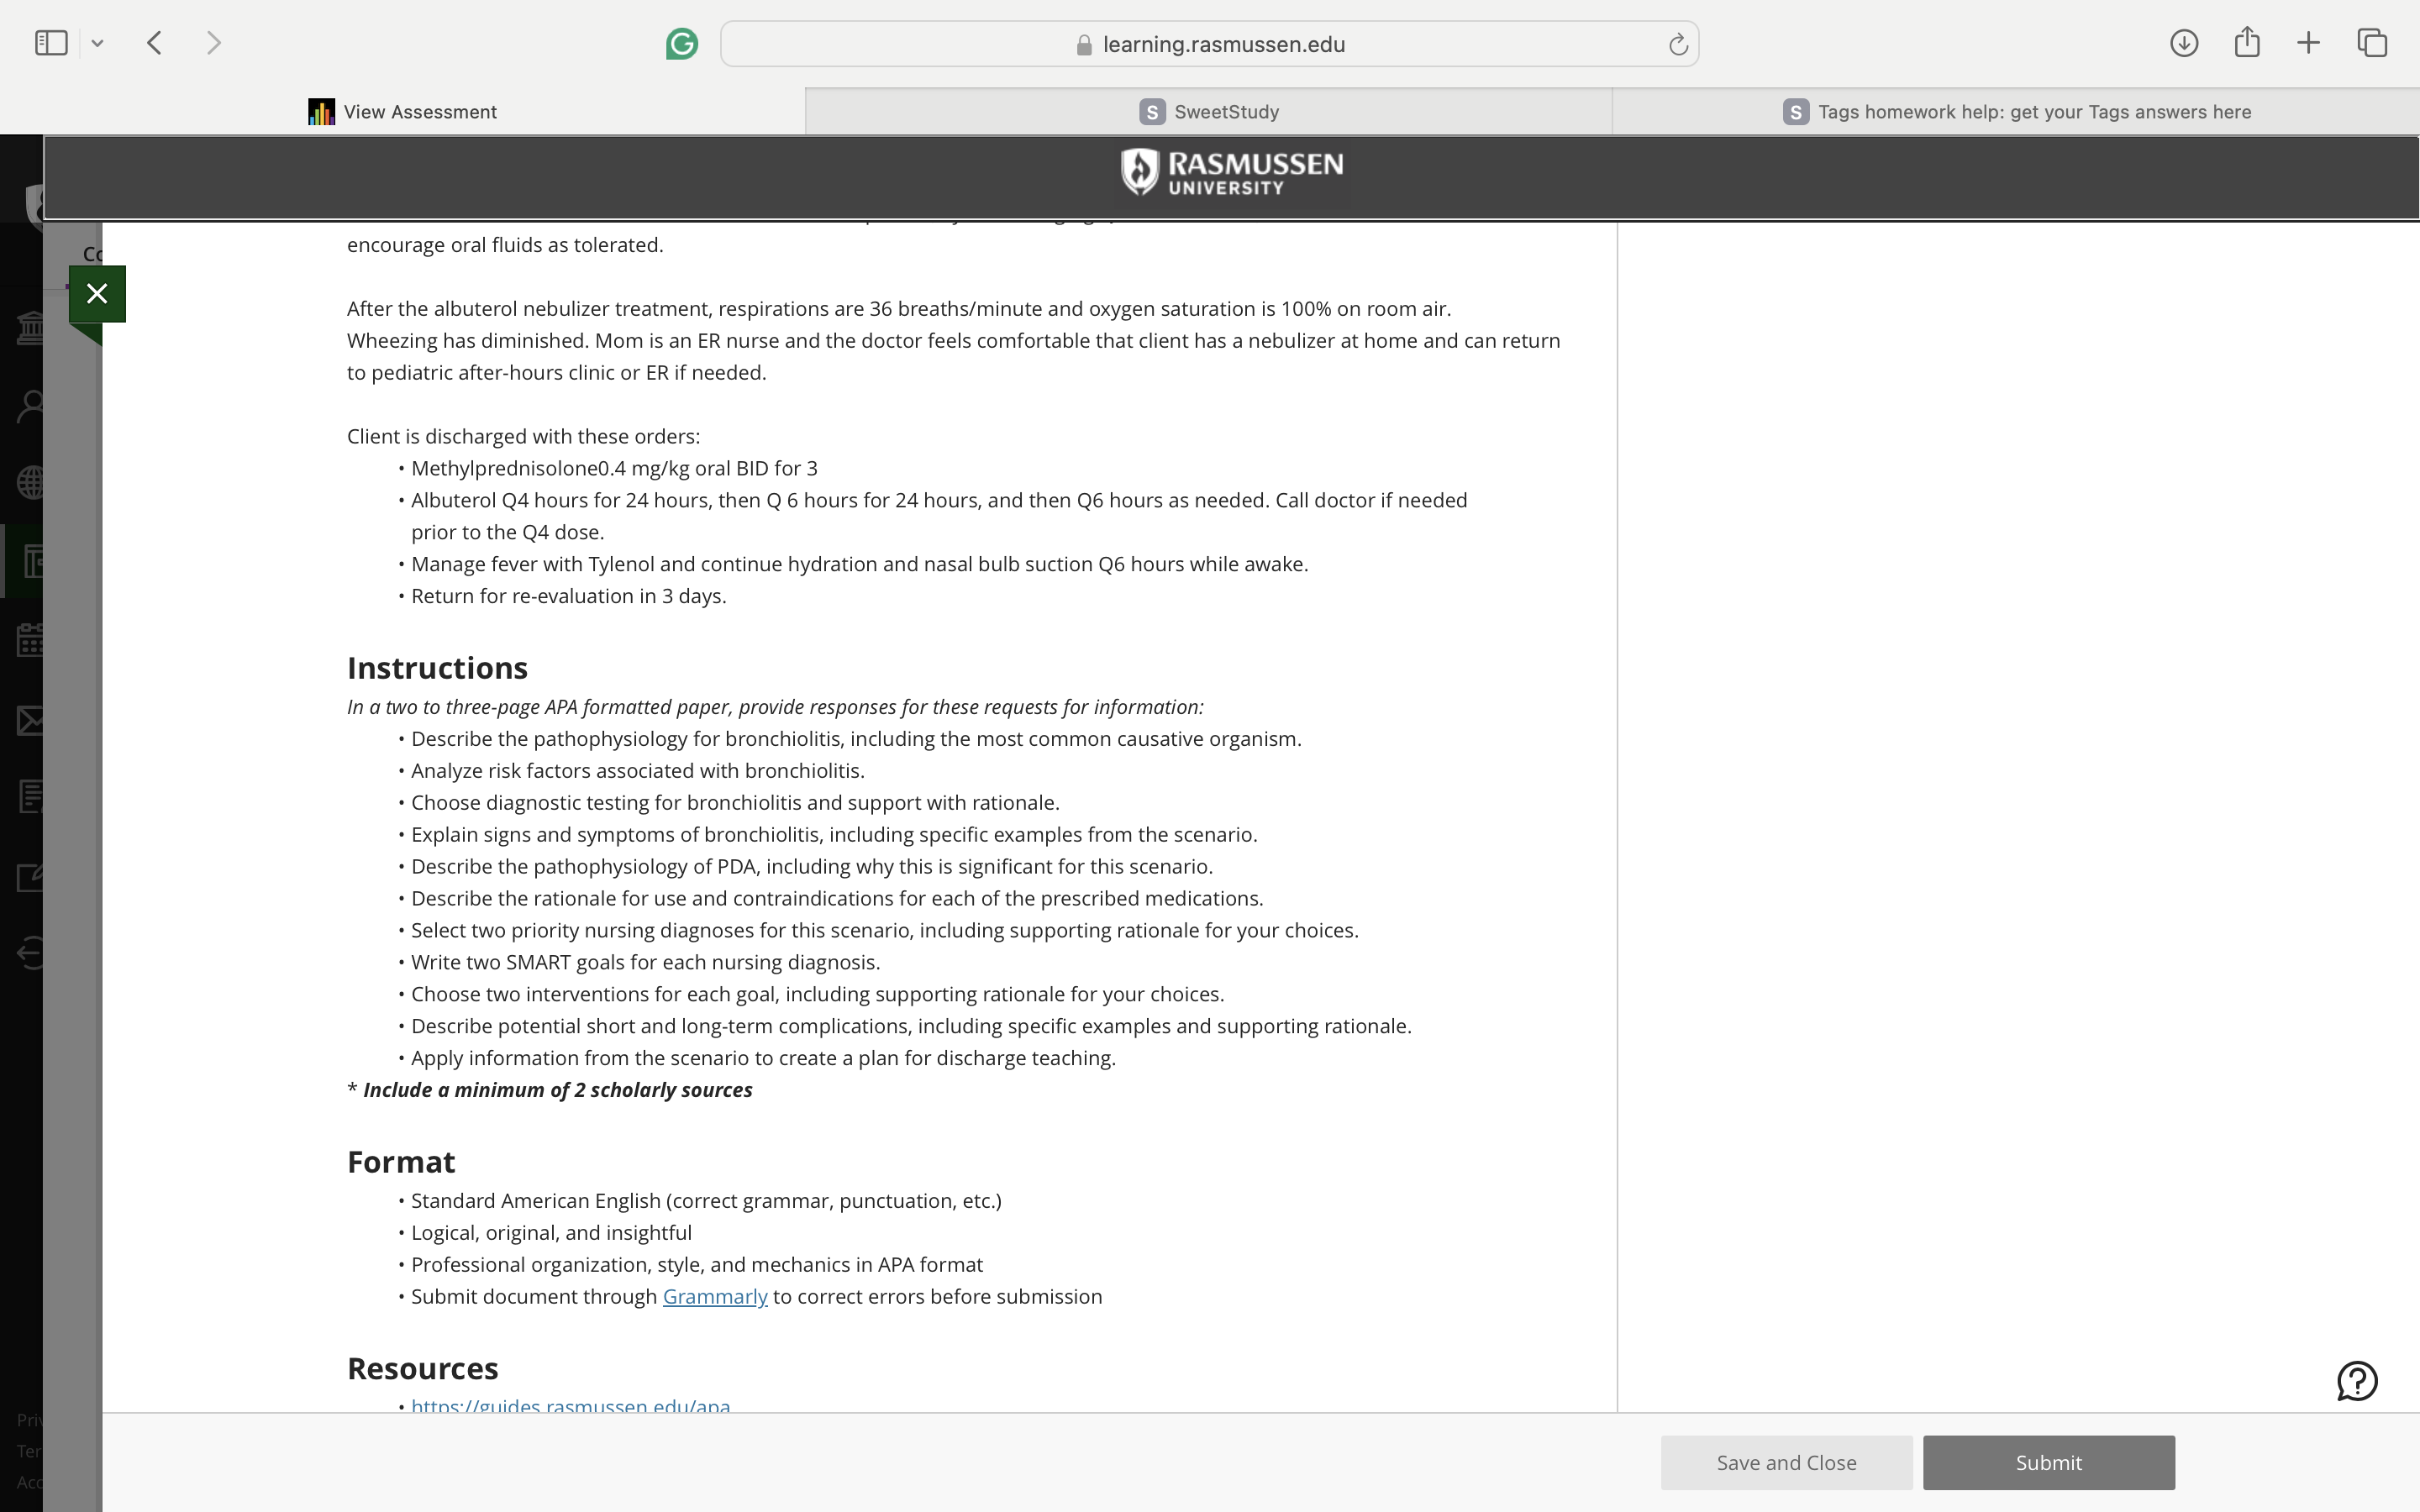Close the assessment panel with X button
The height and width of the screenshot is (1512, 2420).
97,294
